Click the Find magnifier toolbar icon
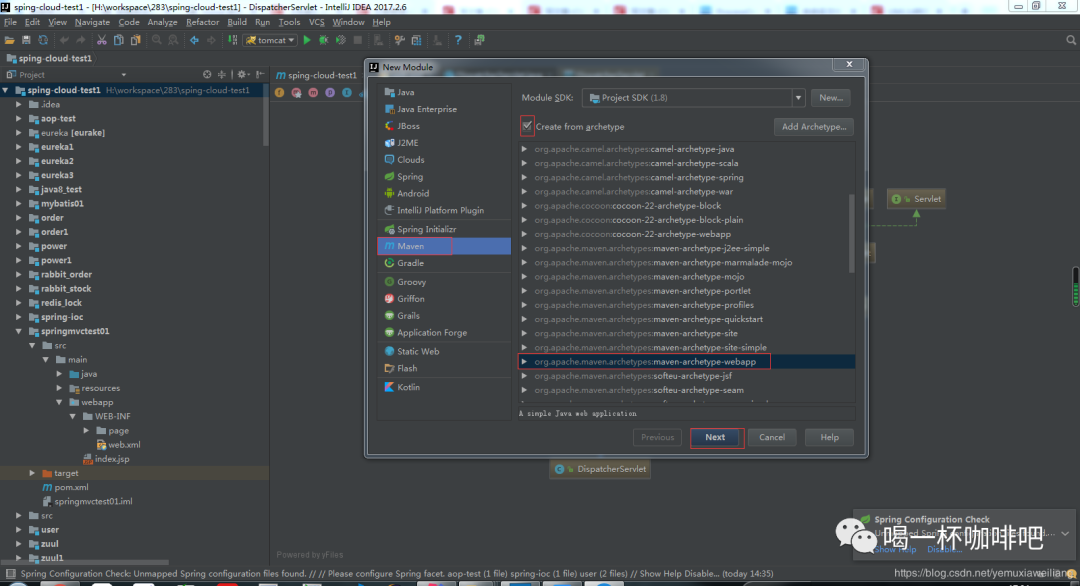Viewport: 1080px width, 586px height. [157, 41]
